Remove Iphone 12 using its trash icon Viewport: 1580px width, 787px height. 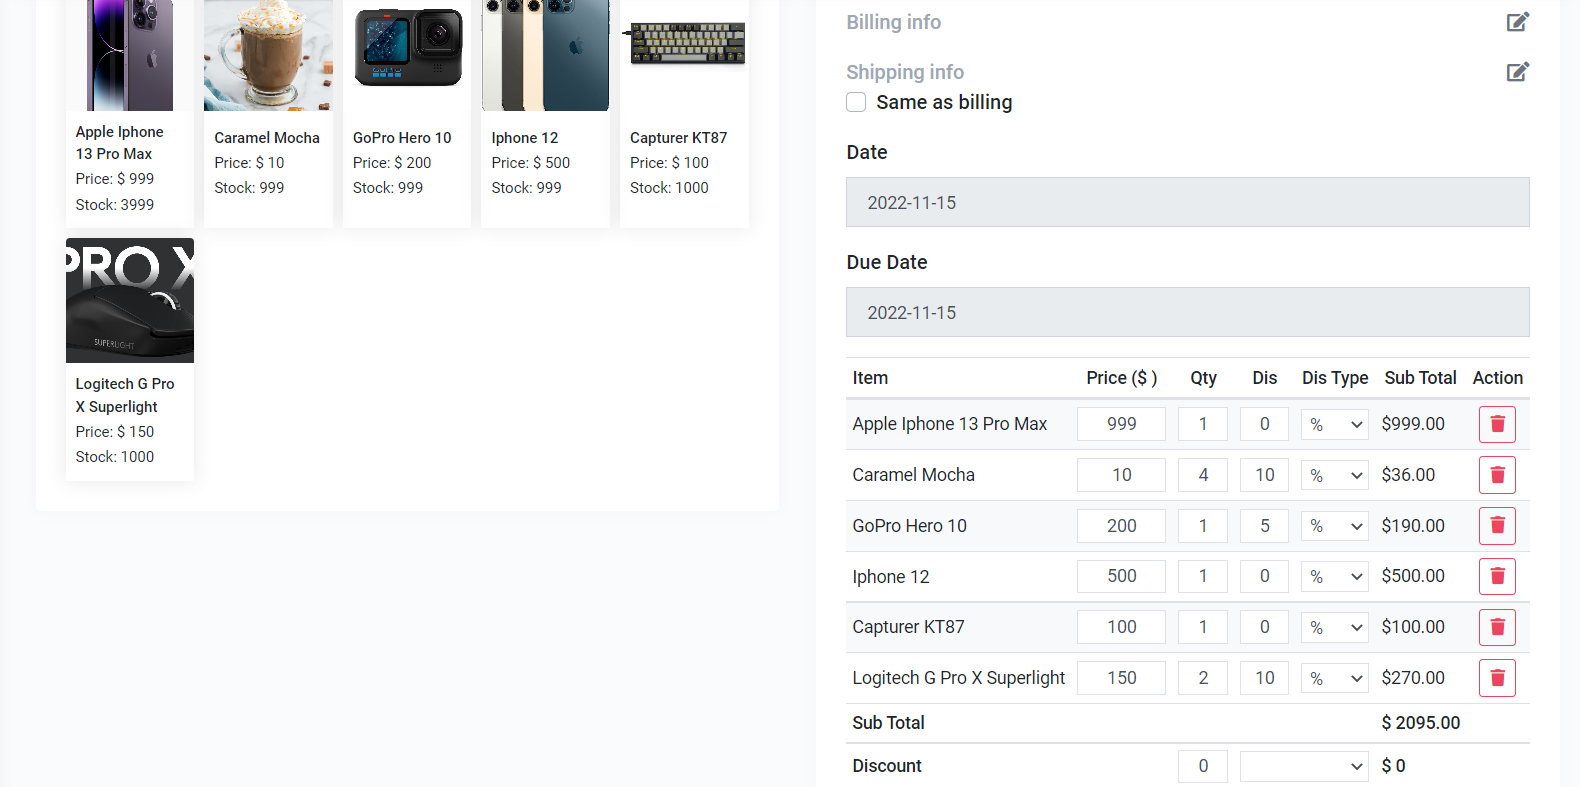coord(1497,576)
